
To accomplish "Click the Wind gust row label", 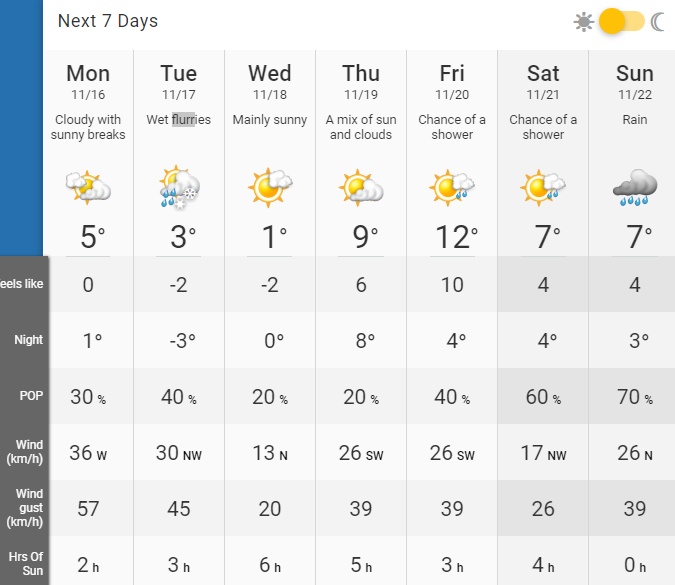I will (x=25, y=508).
